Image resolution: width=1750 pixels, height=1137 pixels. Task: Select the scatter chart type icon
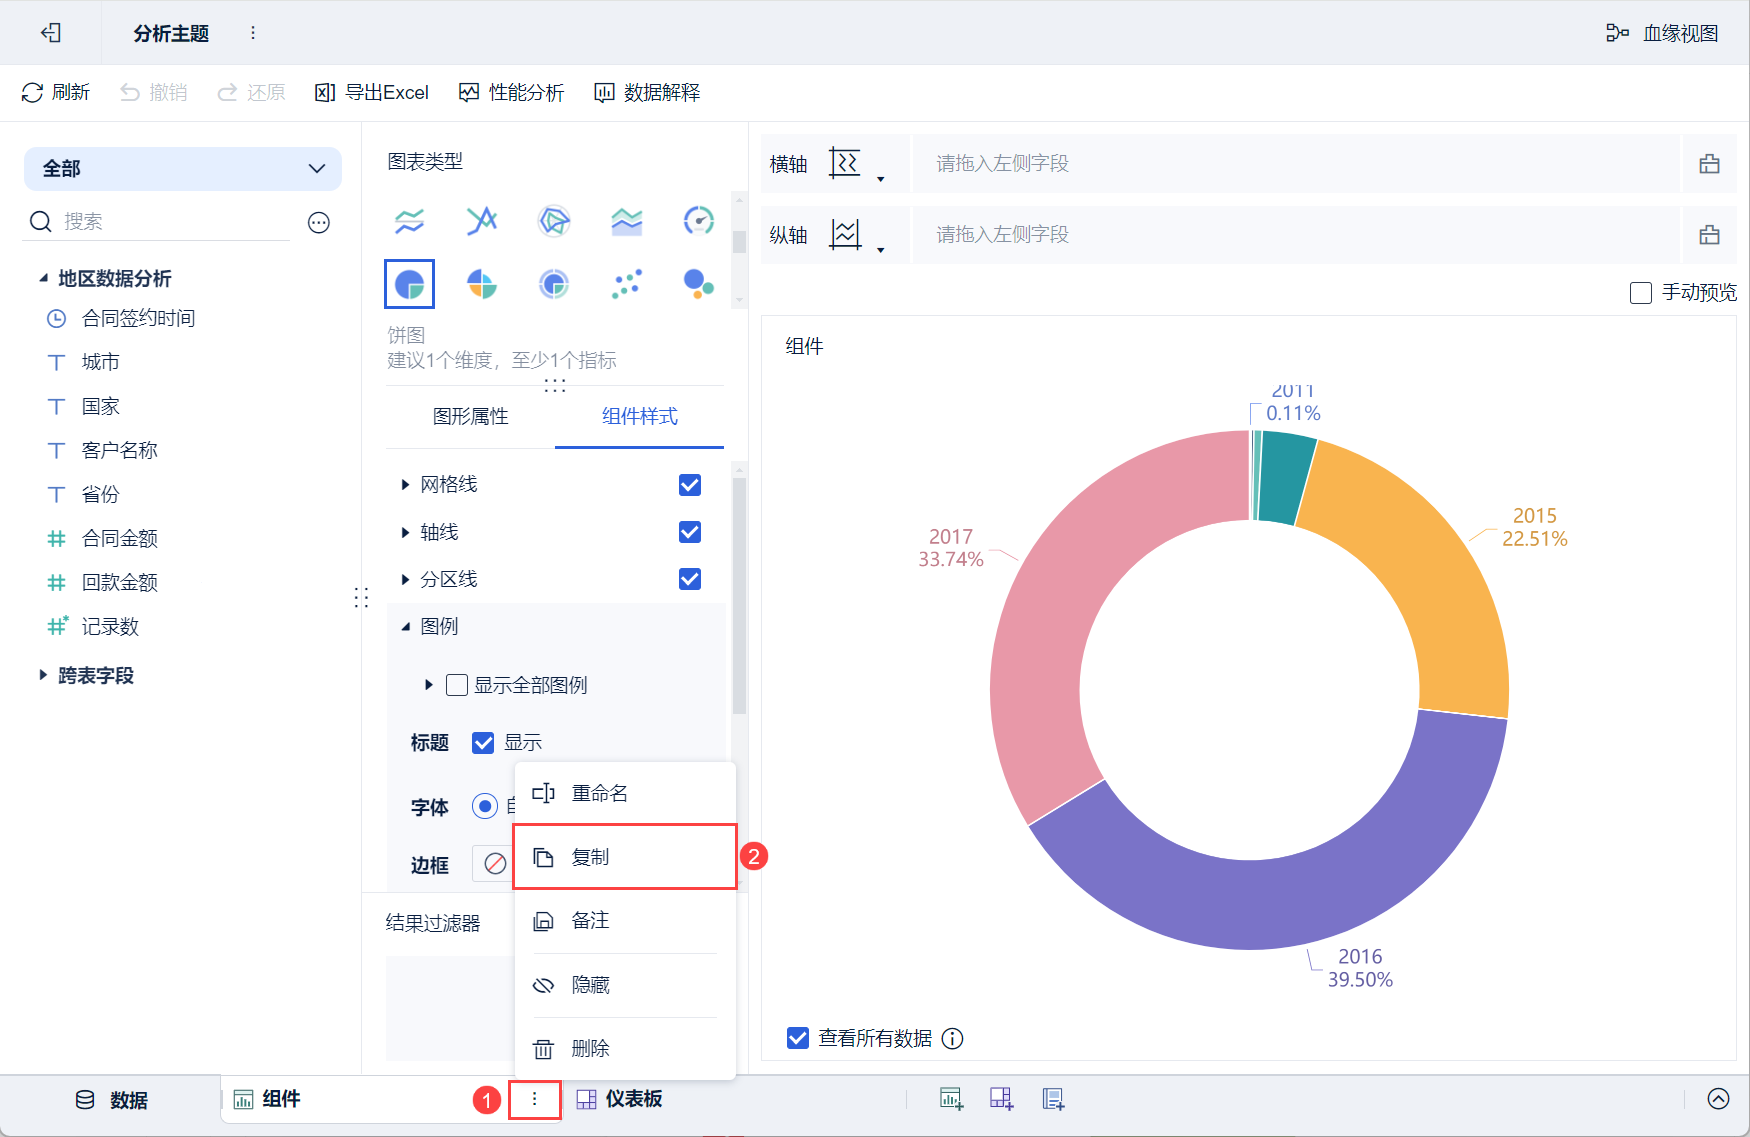point(627,284)
